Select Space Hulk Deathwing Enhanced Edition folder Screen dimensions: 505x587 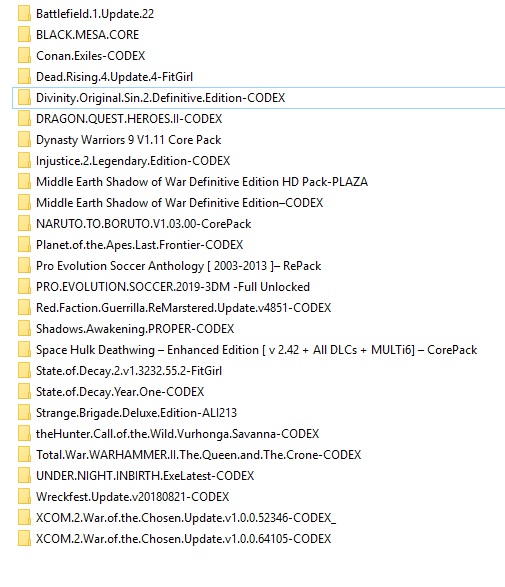coord(256,350)
